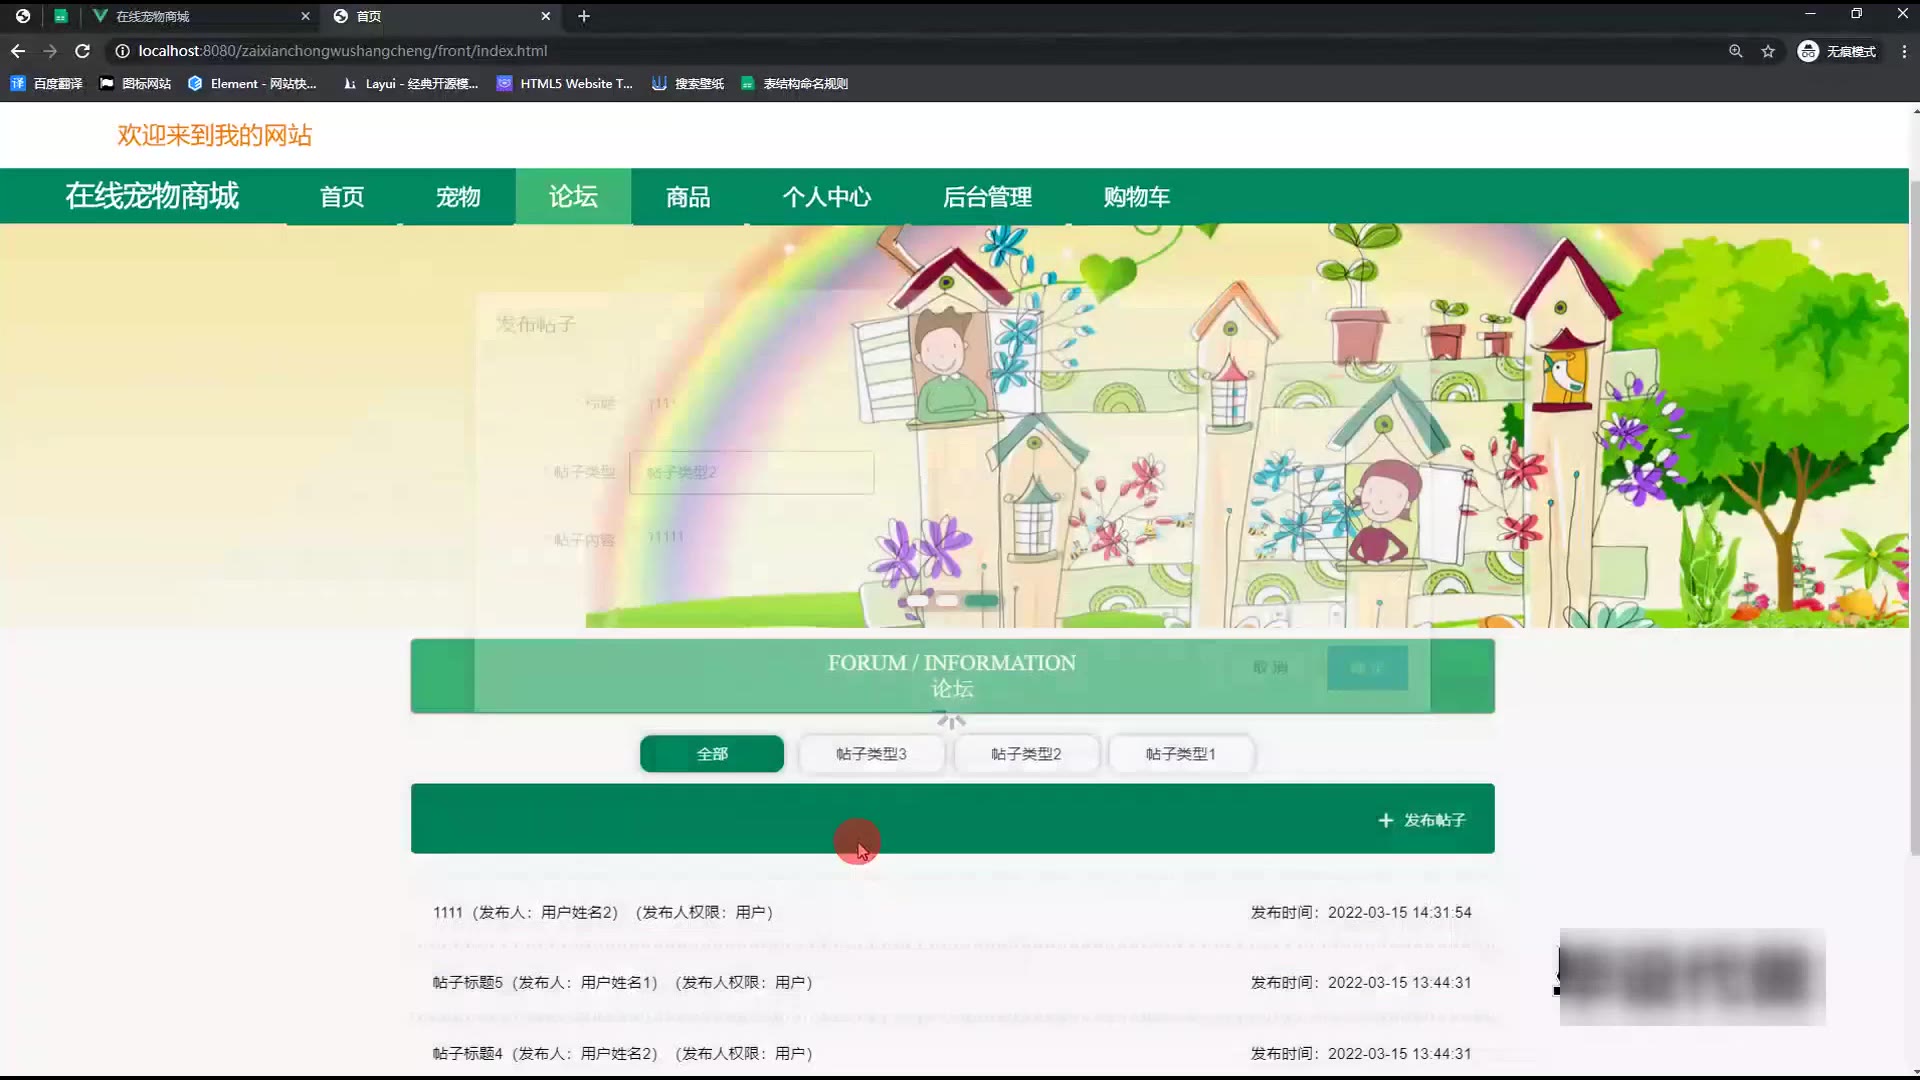Click the browser forward arrow
Screen dimensions: 1920x1080
click(50, 51)
